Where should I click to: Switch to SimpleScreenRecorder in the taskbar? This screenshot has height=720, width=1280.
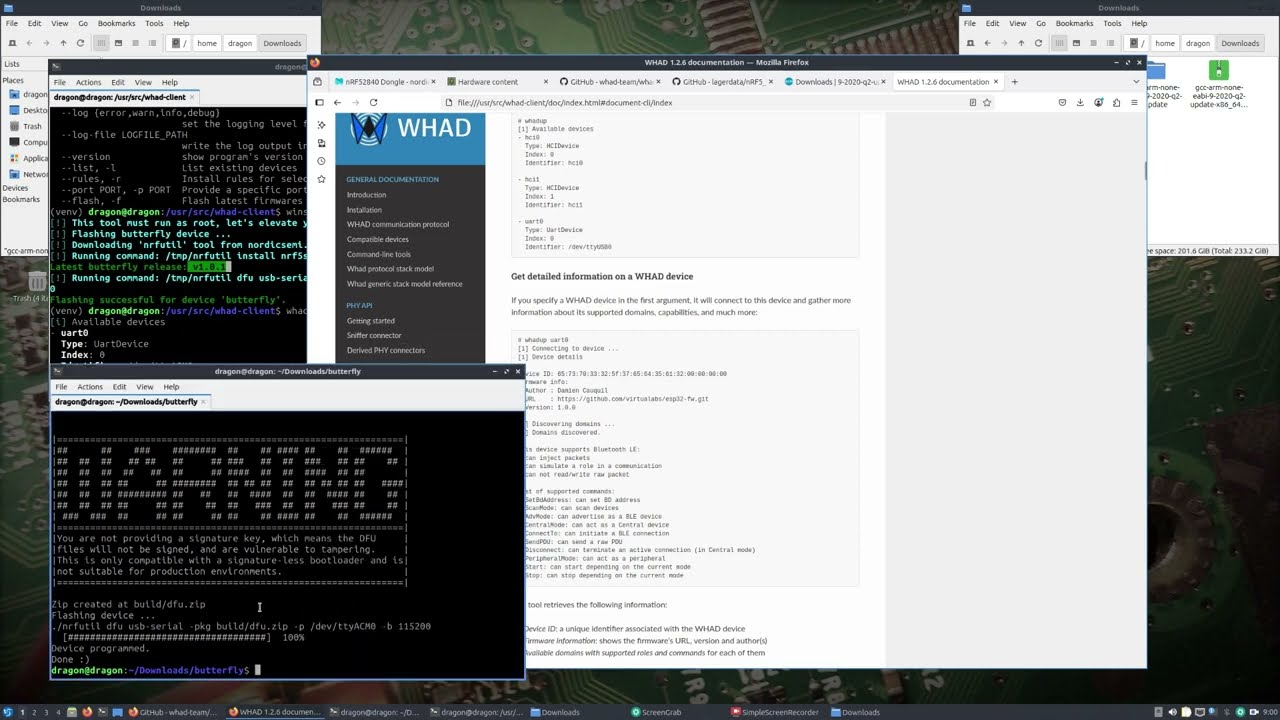click(x=777, y=712)
